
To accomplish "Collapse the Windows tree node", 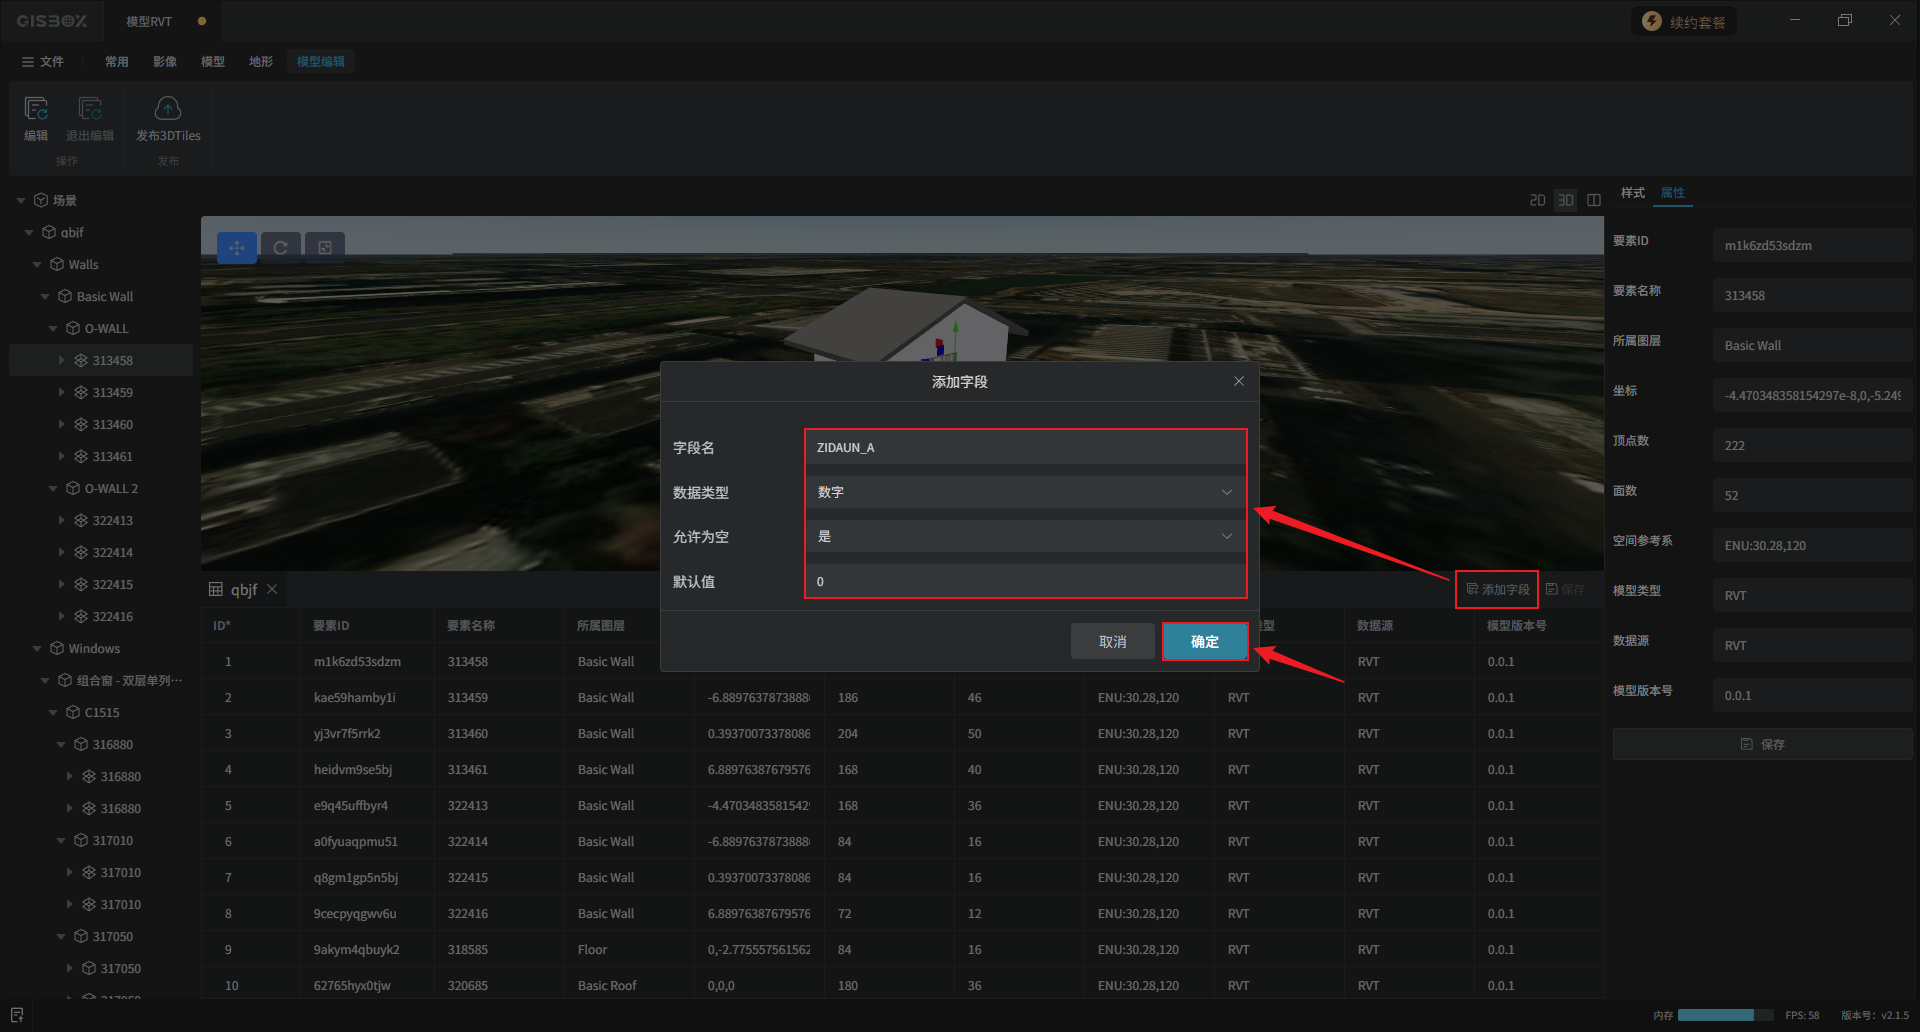I will pos(38,649).
